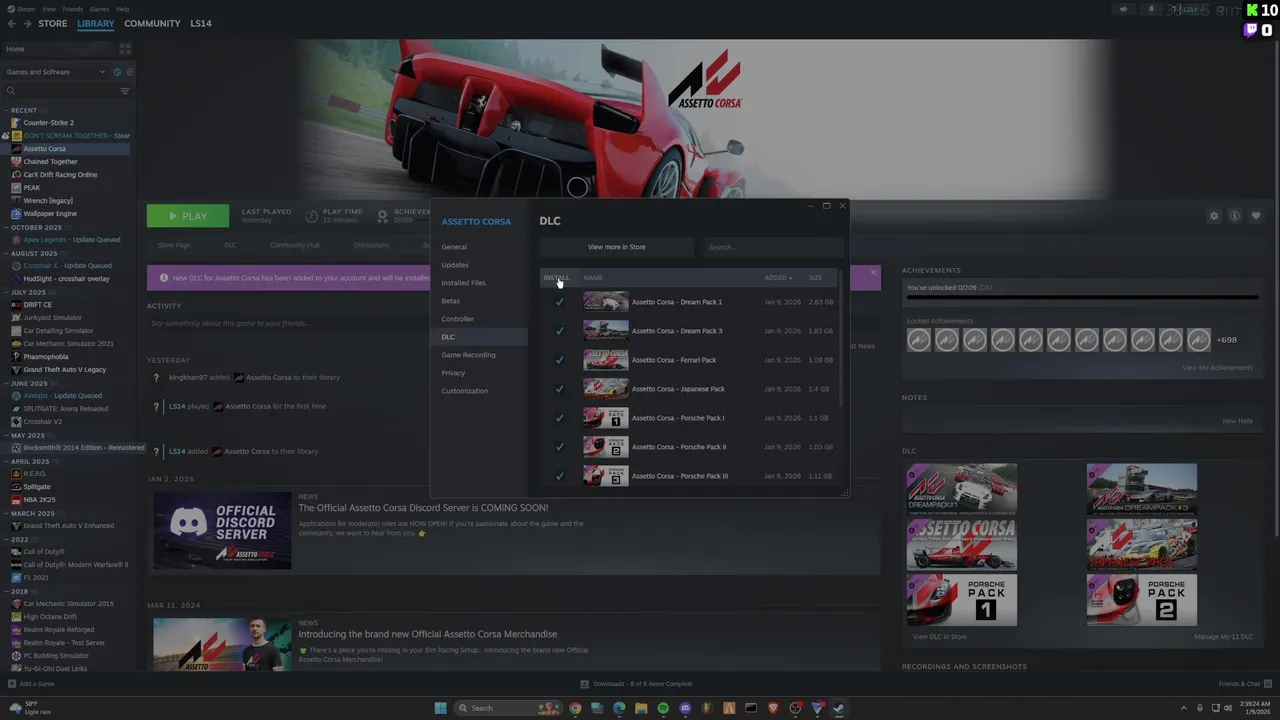Select CarX Drift Racing Online in the library
This screenshot has height=720, width=1280.
pos(60,175)
